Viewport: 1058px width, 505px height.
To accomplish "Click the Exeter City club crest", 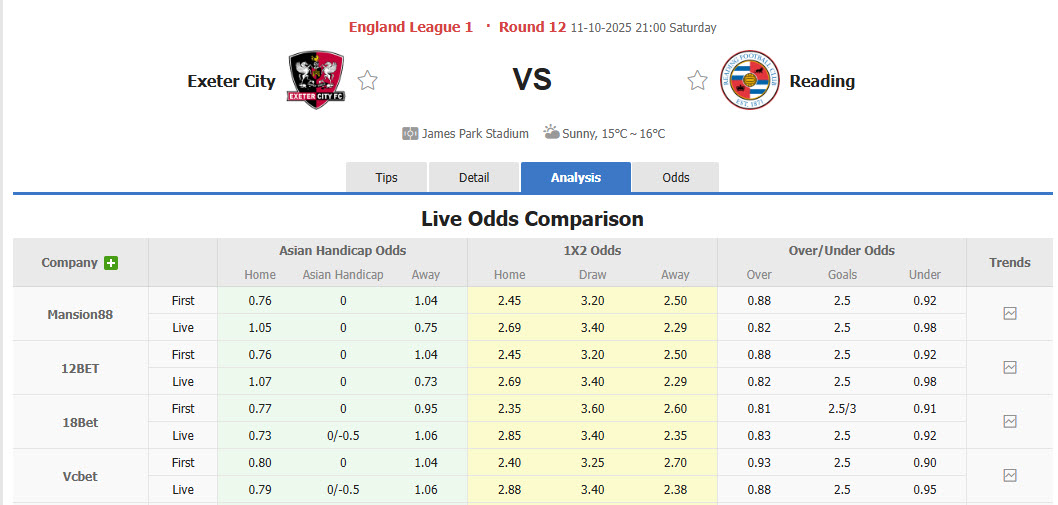I will (316, 80).
